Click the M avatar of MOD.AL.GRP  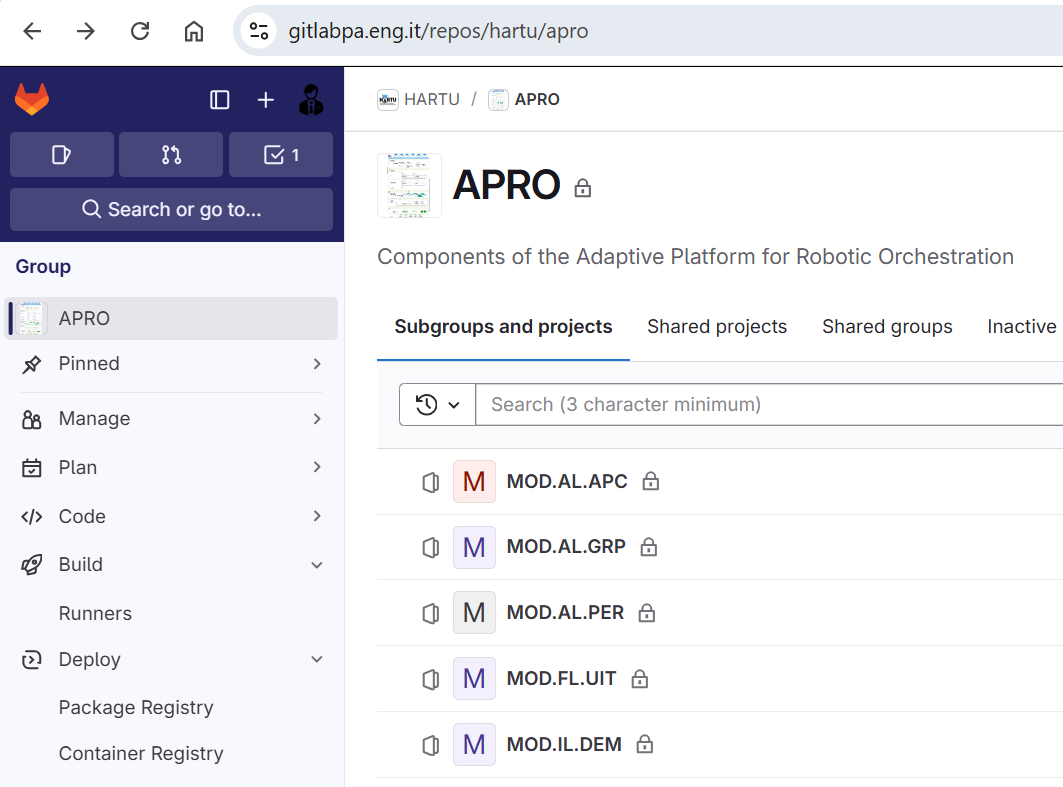(474, 547)
